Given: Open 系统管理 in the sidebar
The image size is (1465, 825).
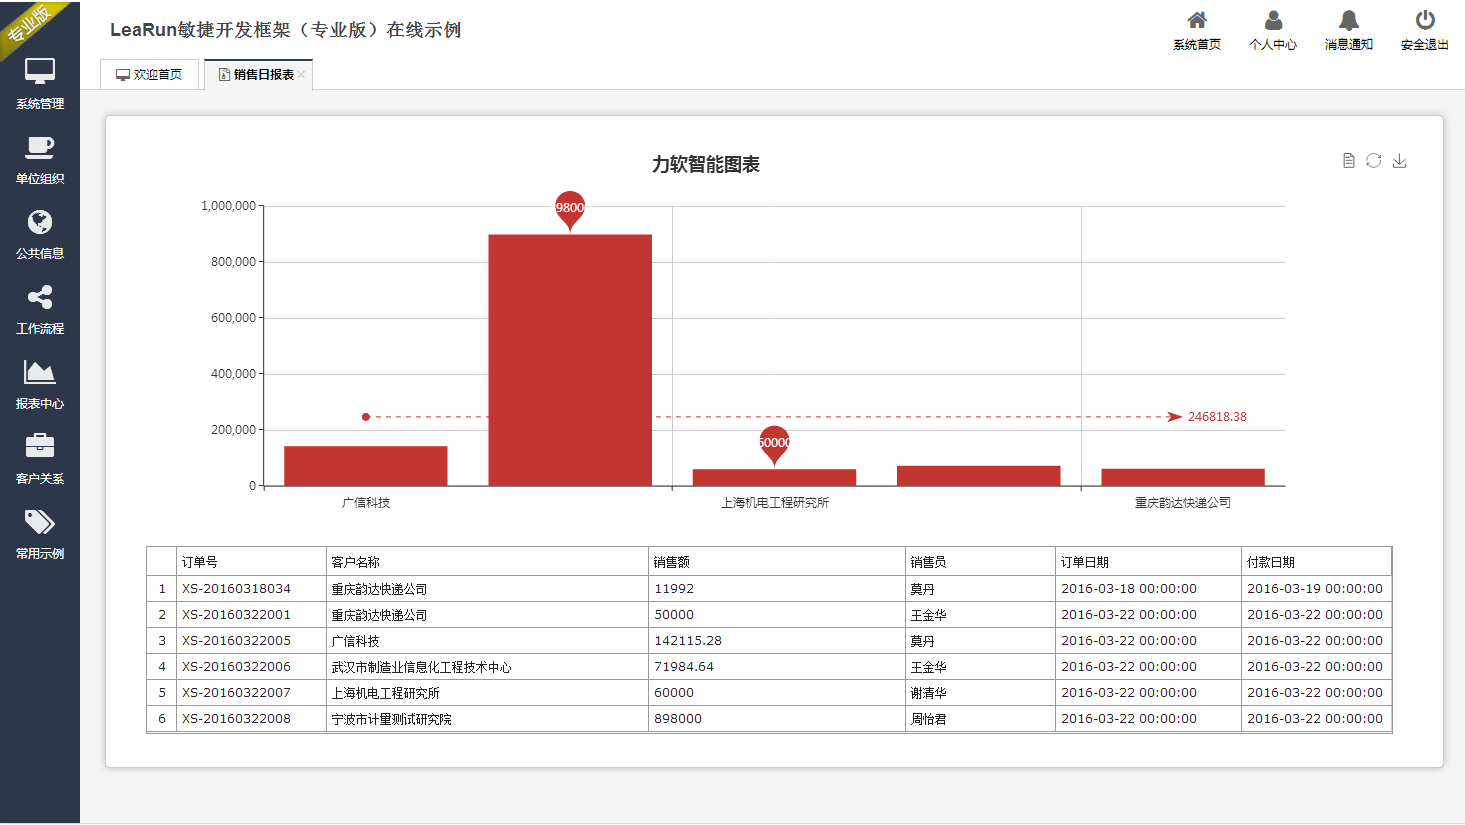Looking at the screenshot, I should point(40,84).
